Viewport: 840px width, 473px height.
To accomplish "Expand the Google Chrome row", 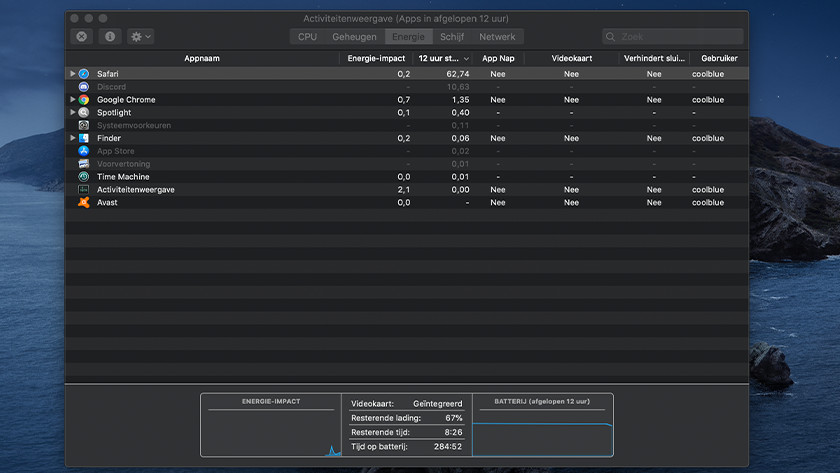I will (x=72, y=99).
